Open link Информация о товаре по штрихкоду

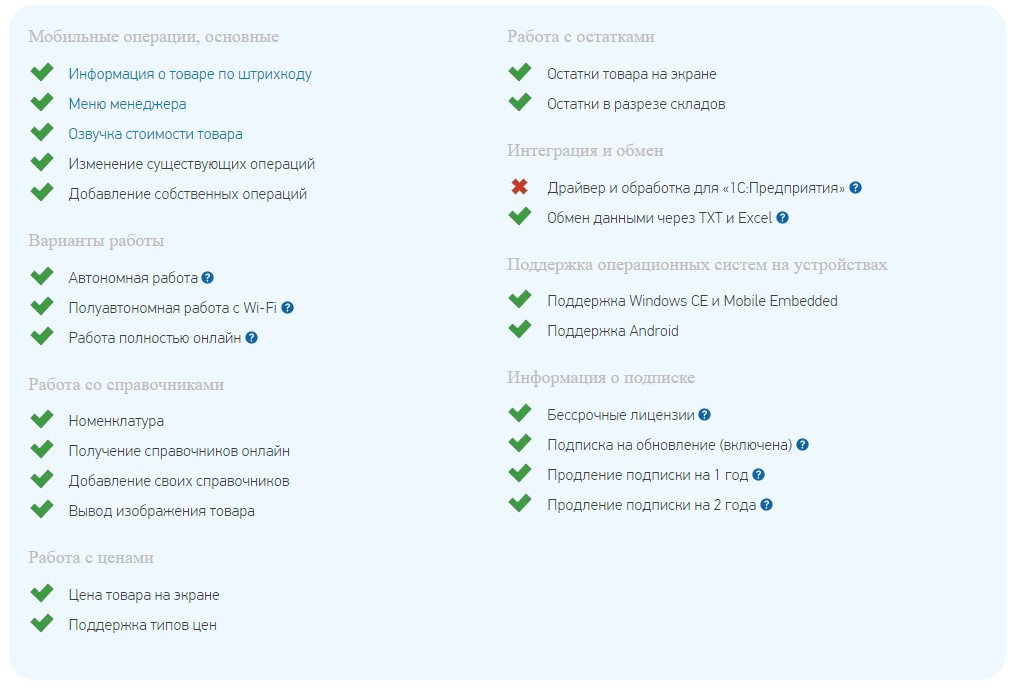coord(190,74)
